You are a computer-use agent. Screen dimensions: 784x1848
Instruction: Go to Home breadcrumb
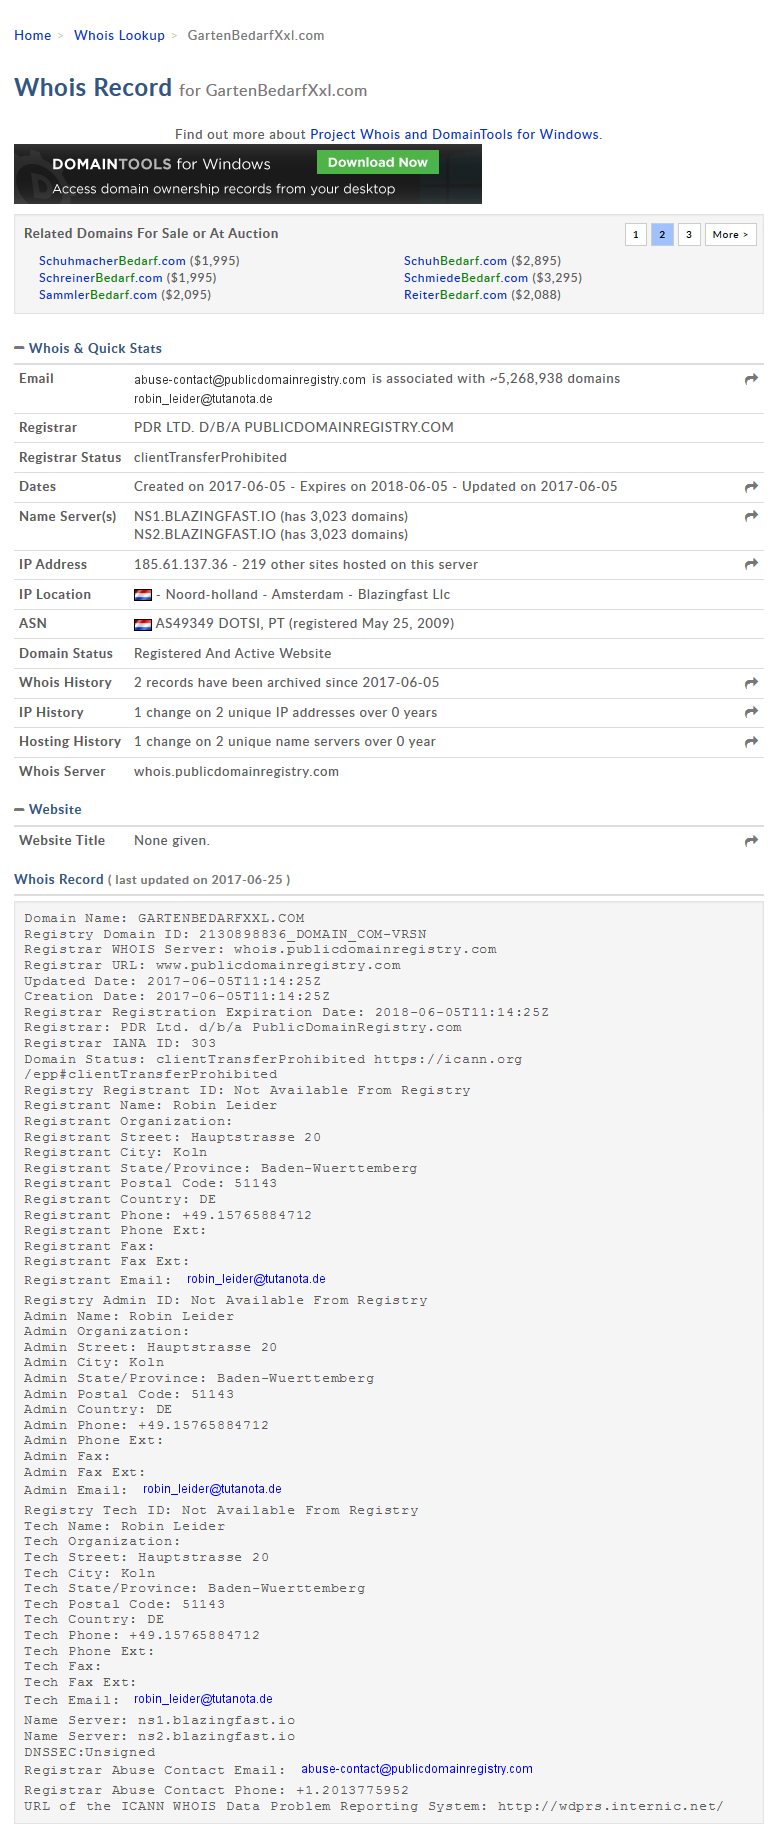coord(32,35)
